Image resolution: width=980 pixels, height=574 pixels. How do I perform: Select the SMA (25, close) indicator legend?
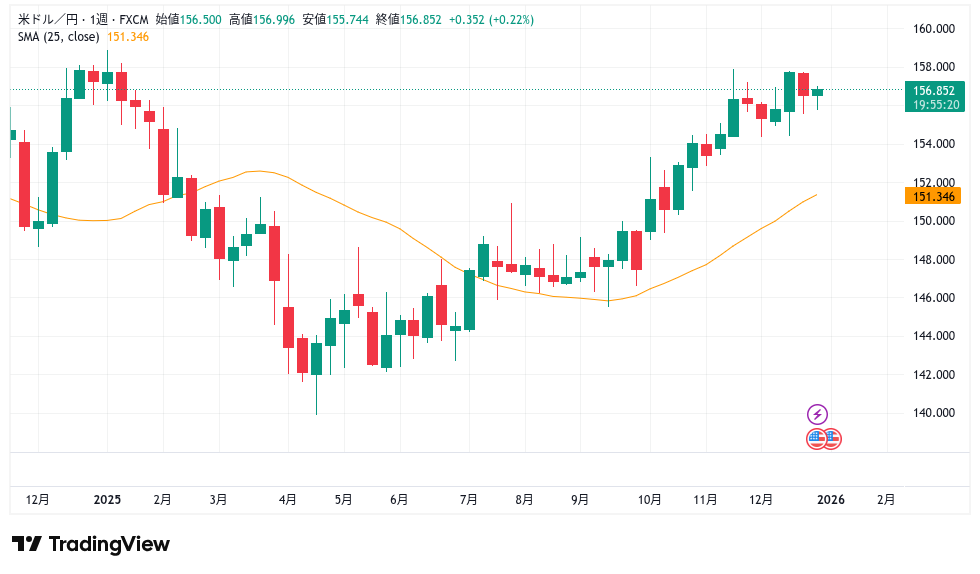point(58,37)
